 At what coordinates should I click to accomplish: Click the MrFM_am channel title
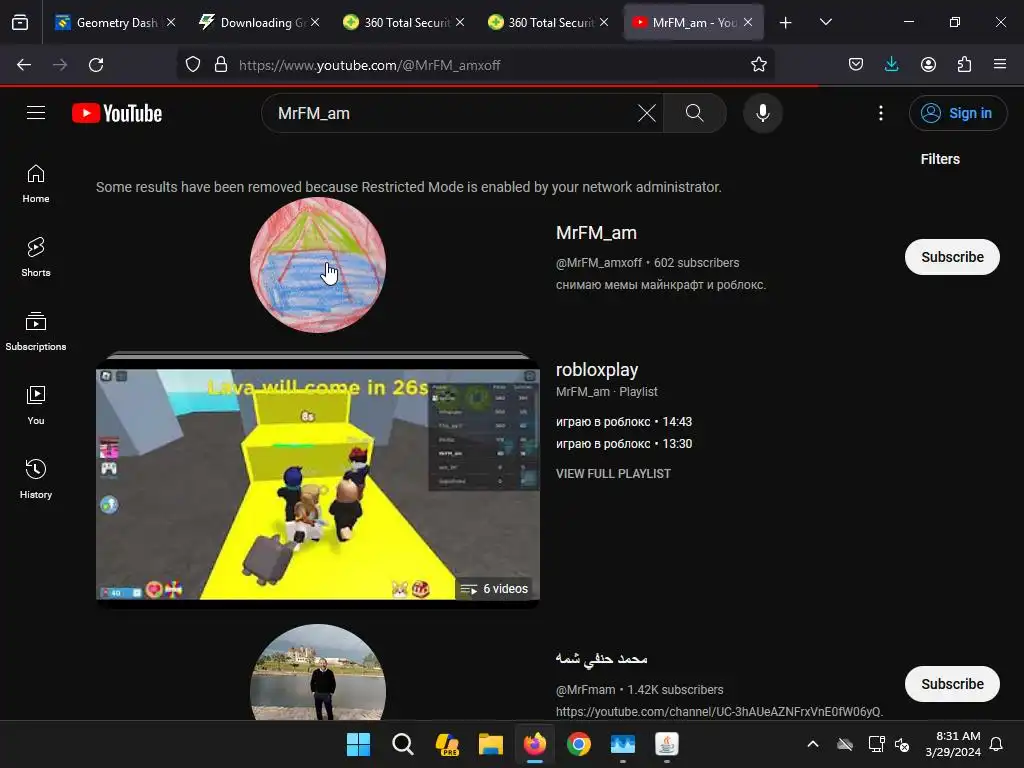tap(596, 233)
